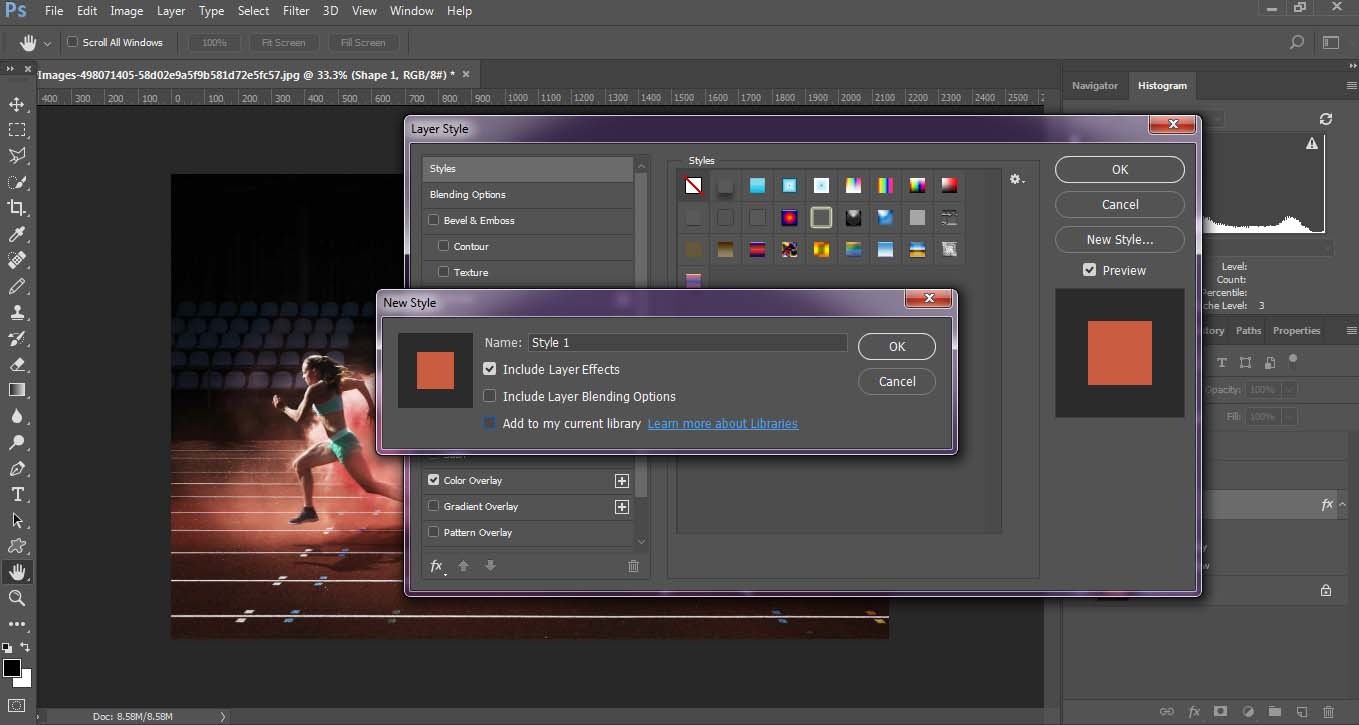Open the workspace switcher icon dropdown
Image resolution: width=1359 pixels, height=725 pixels.
click(1331, 42)
